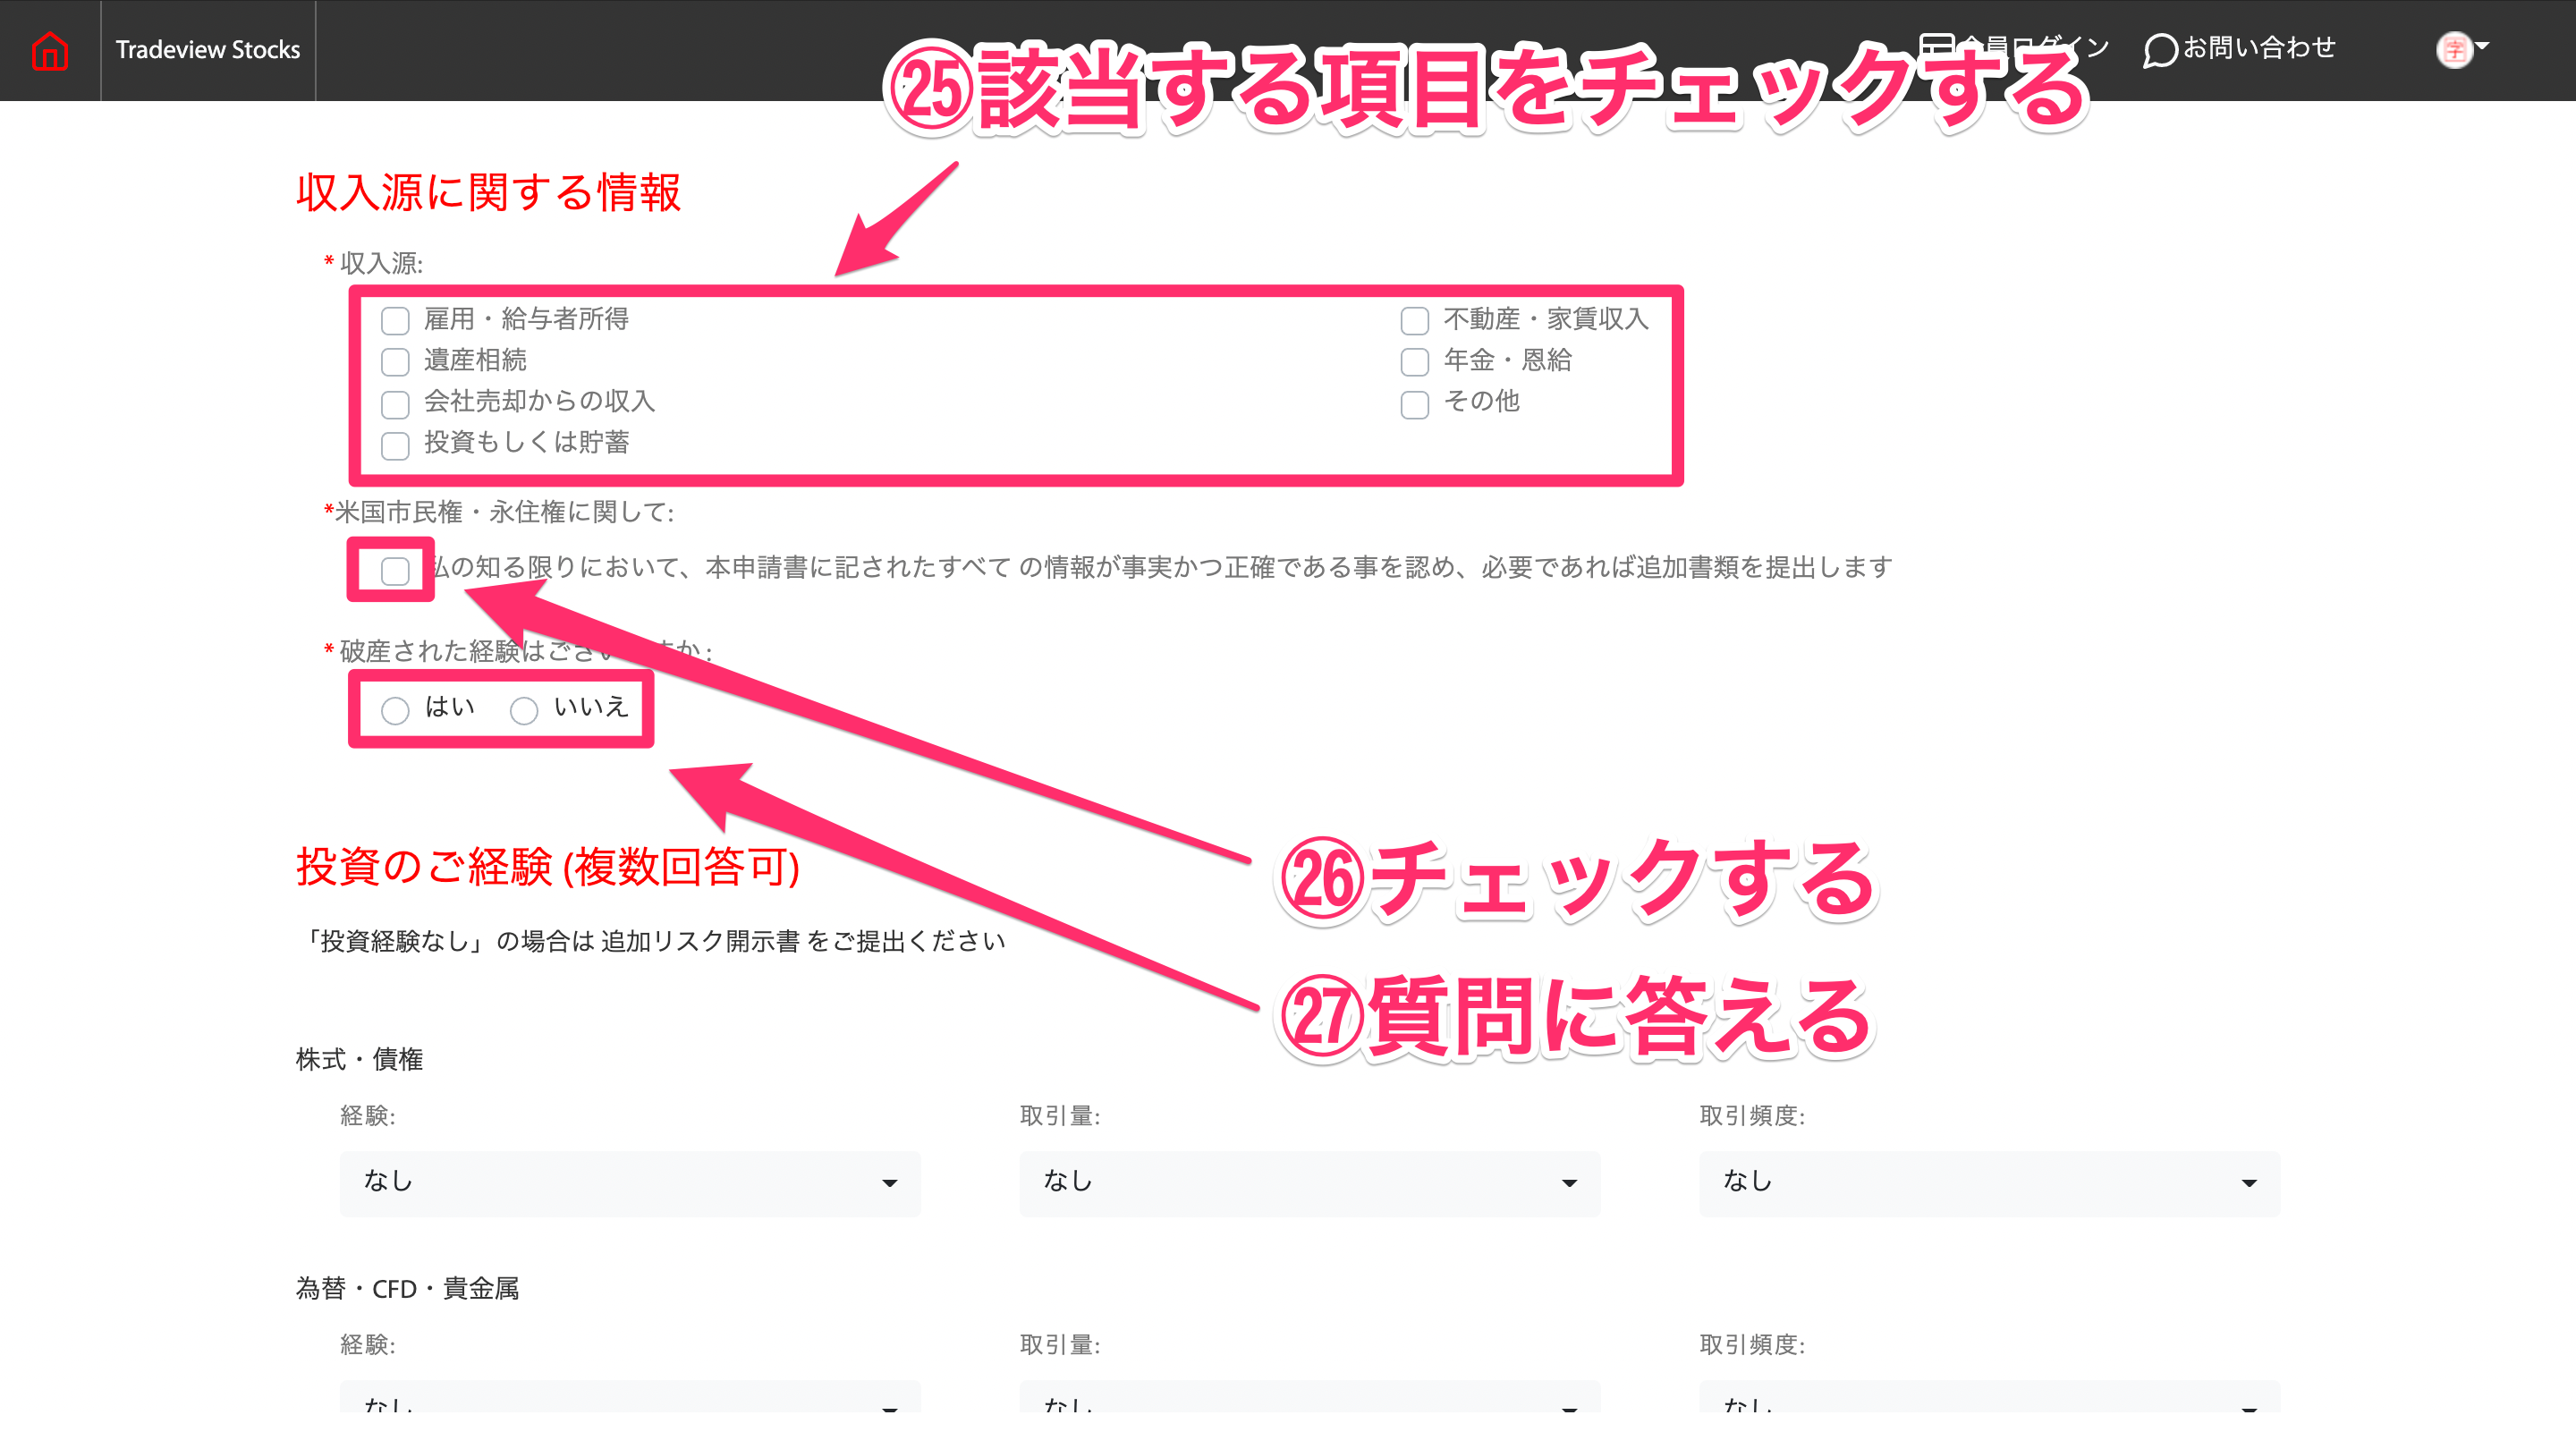Select はい for bankruptcy question
Screen dimensions: 2576x1449
coord(395,710)
